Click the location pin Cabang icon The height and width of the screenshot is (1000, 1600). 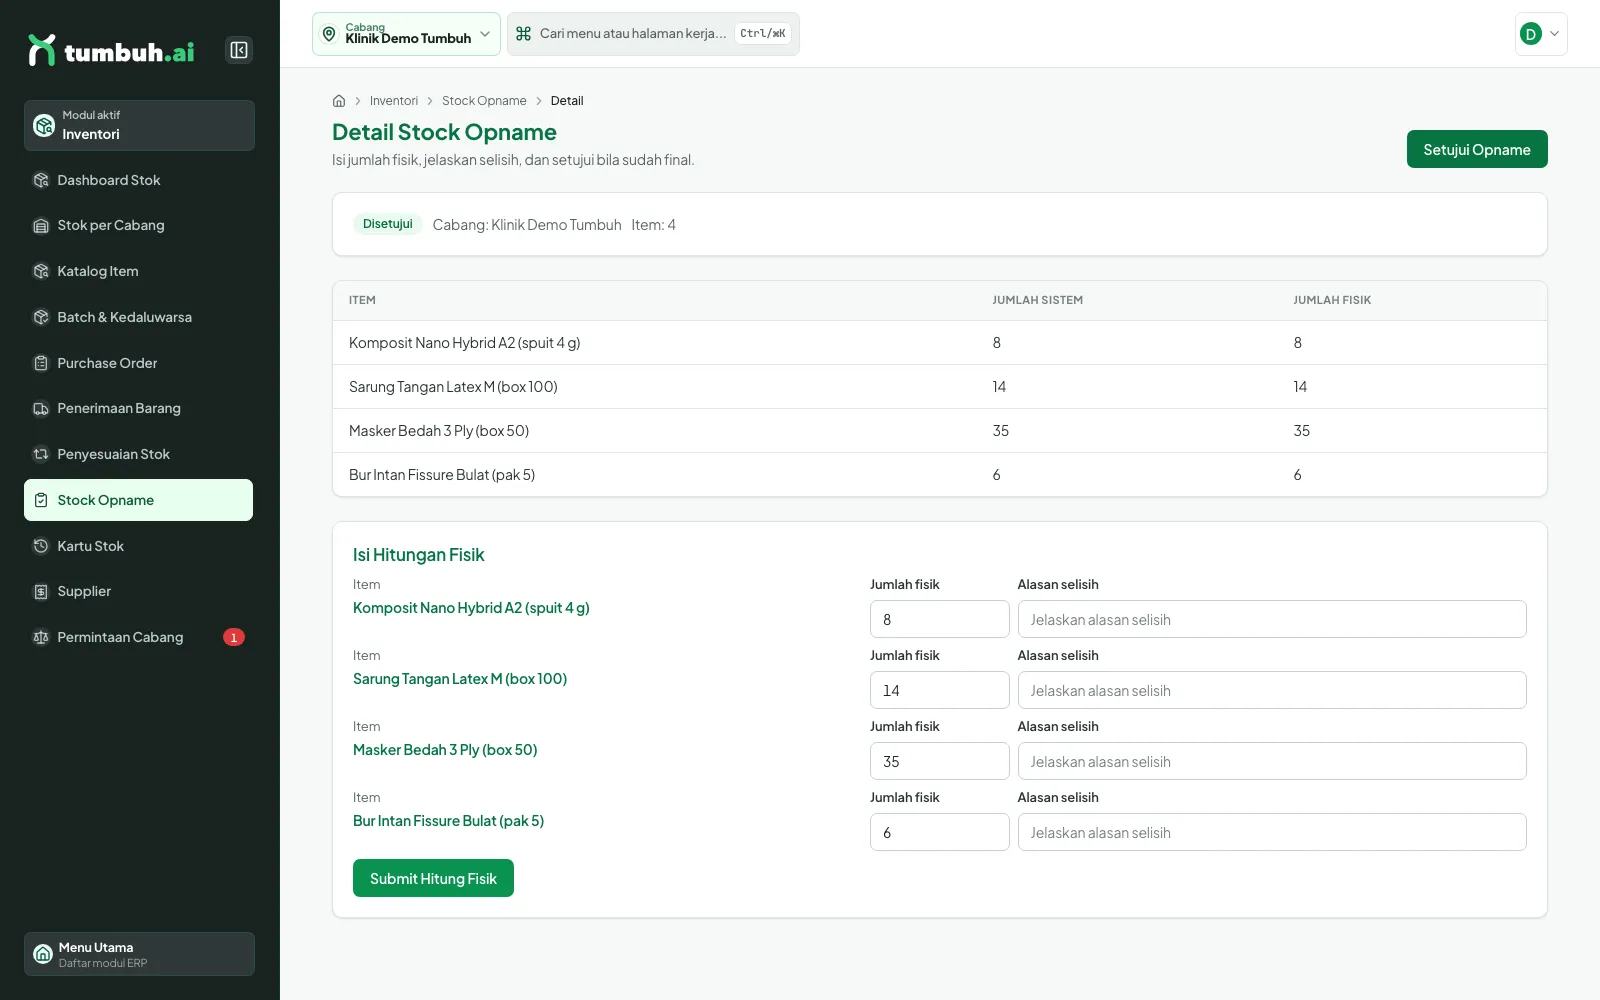329,34
